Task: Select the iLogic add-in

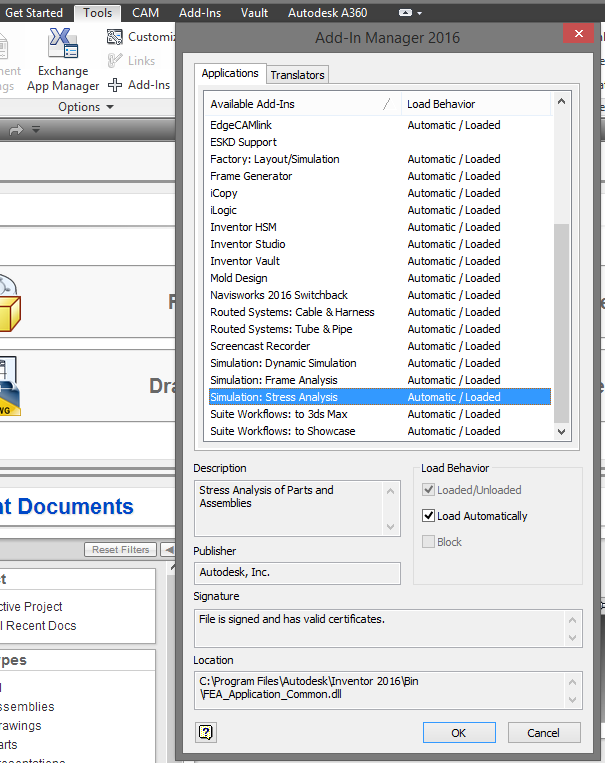Action: (380, 210)
